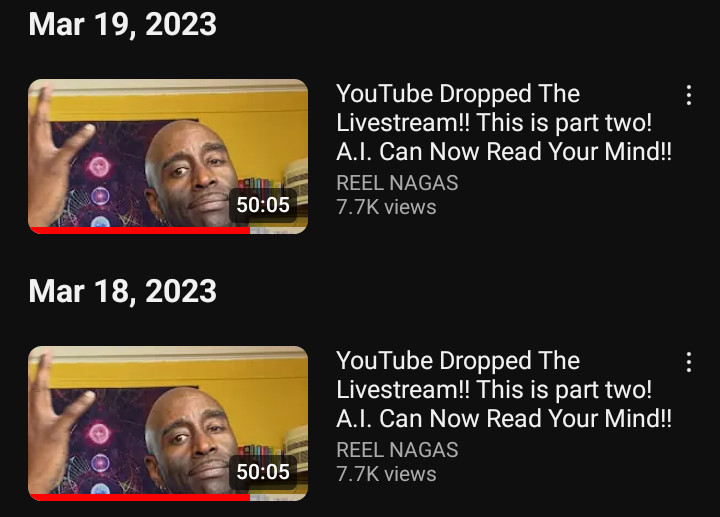
Task: Click the 50:05 duration badge on Mar 18 video
Action: pyautogui.click(x=263, y=472)
